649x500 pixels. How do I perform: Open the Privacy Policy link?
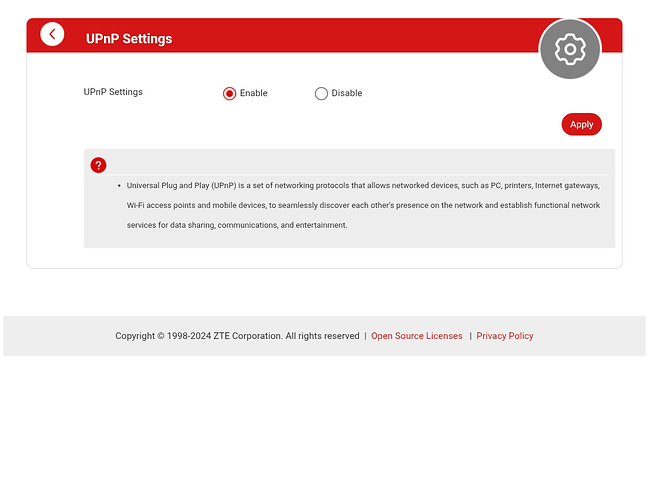[505, 336]
